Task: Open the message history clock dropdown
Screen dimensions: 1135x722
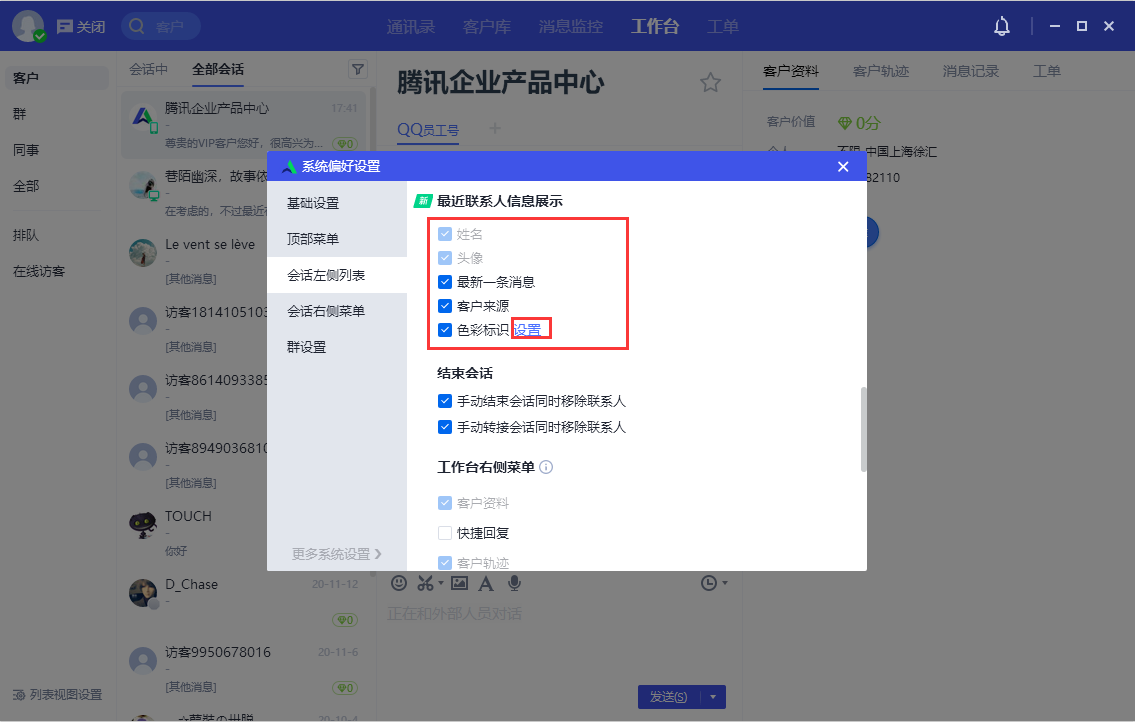Action: (714, 583)
